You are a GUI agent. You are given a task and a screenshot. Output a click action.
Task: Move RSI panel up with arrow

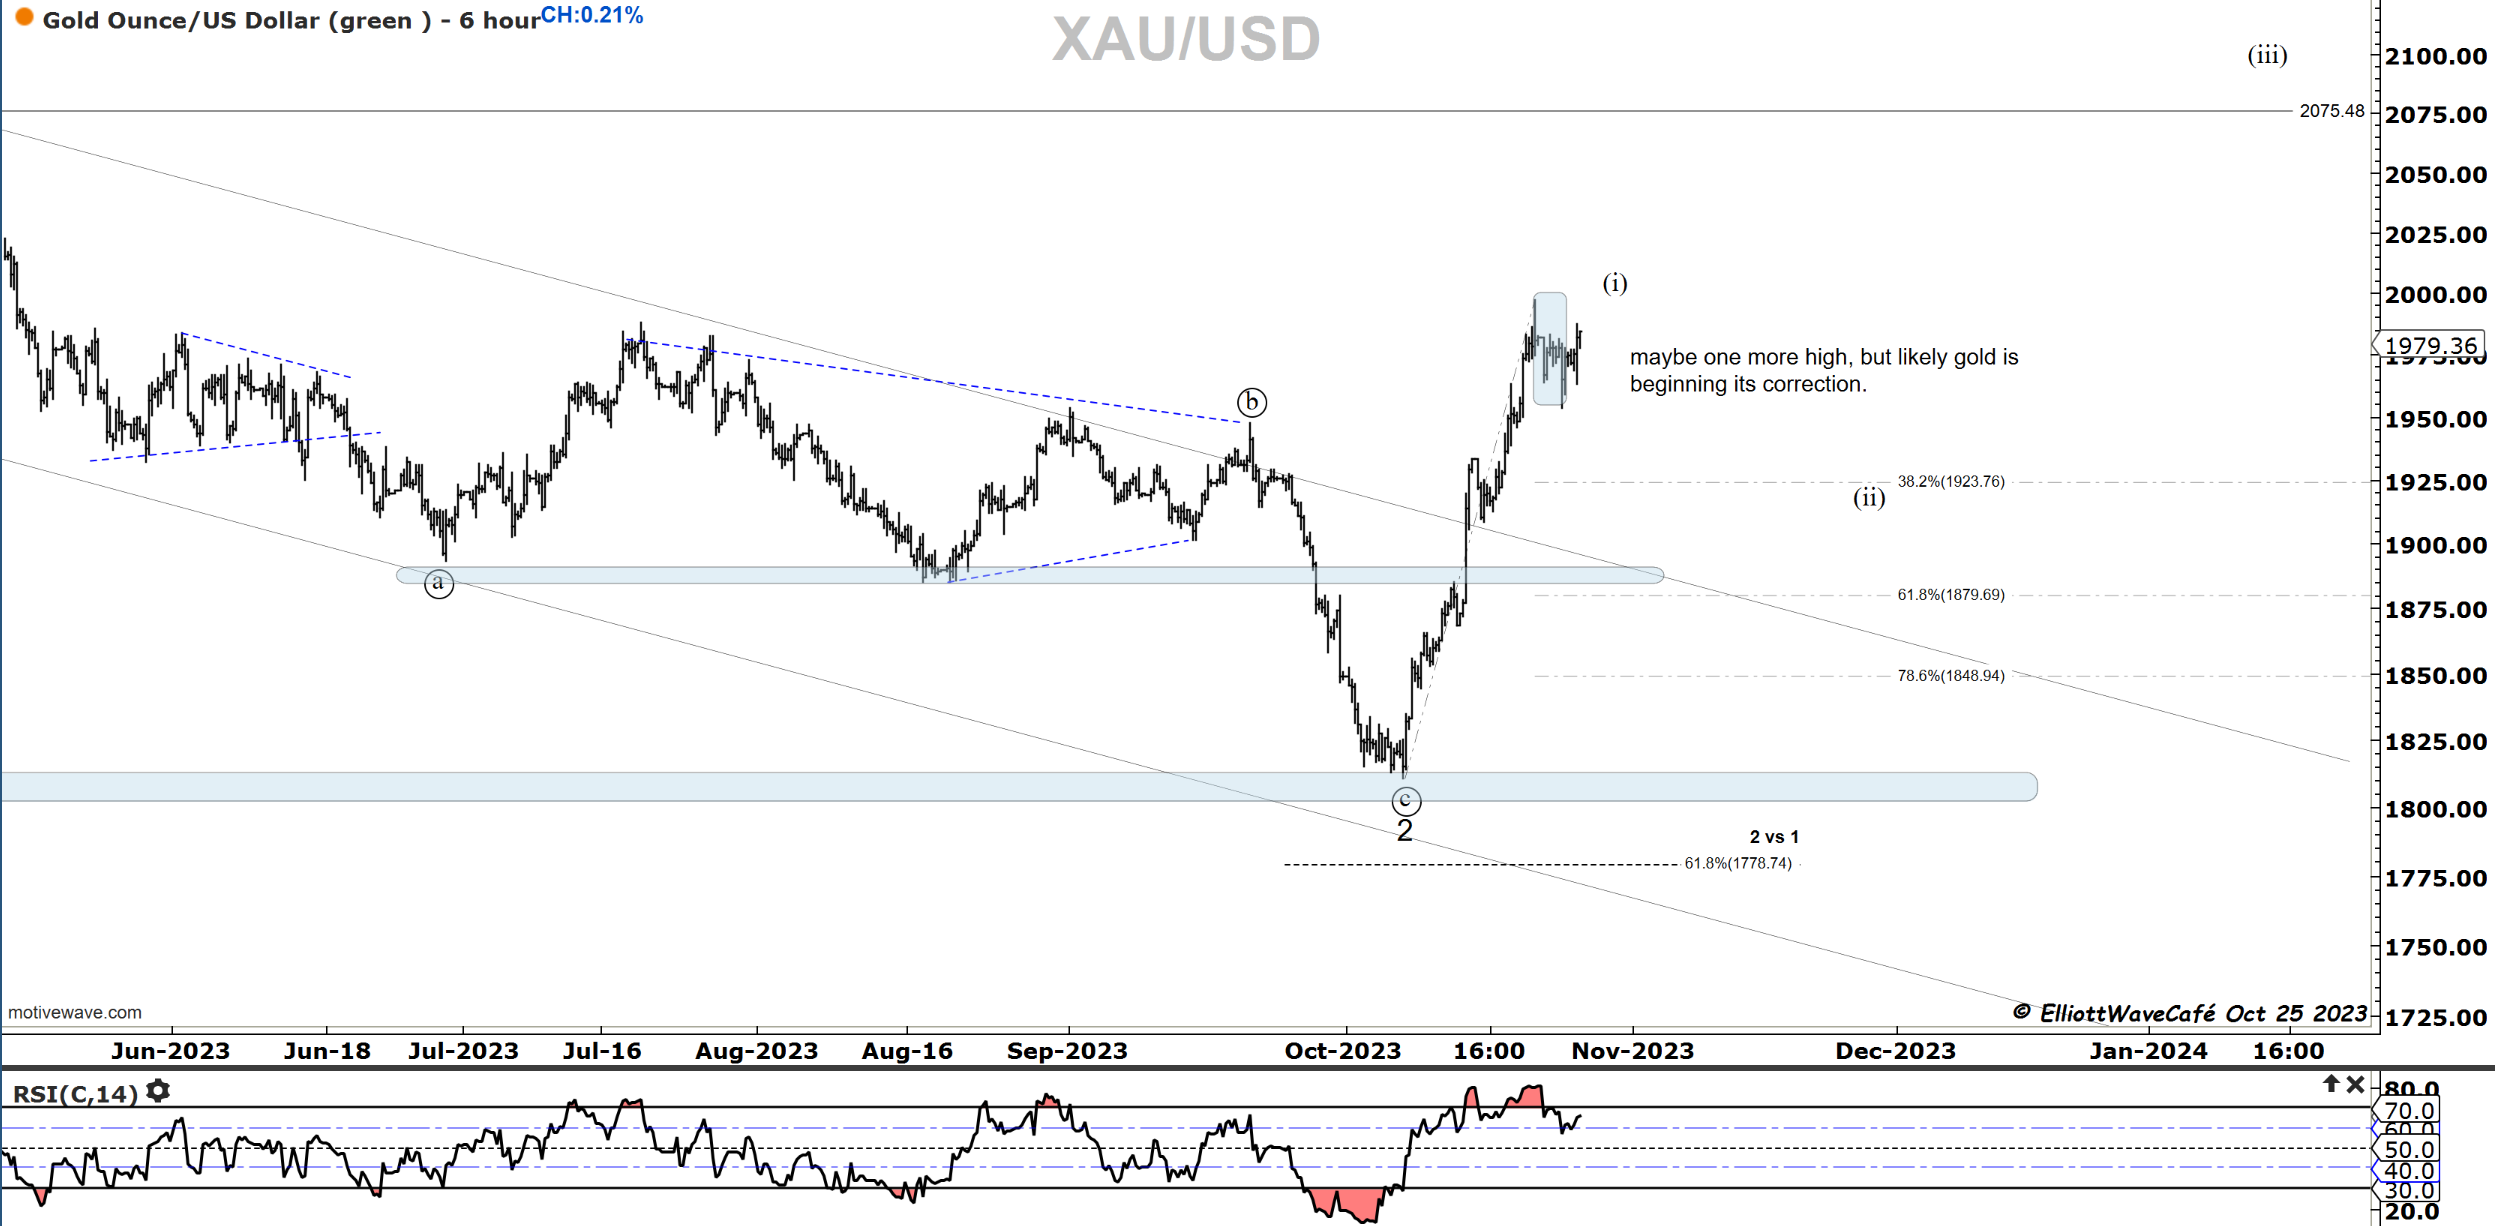click(x=2331, y=1084)
